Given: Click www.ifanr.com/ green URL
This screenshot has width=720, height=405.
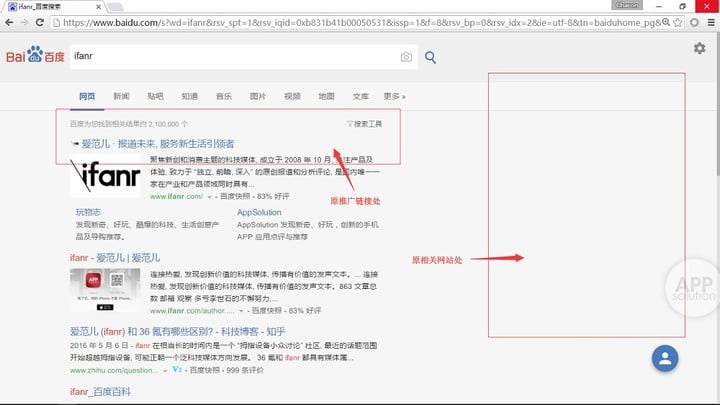Looking at the screenshot, I should (x=176, y=196).
